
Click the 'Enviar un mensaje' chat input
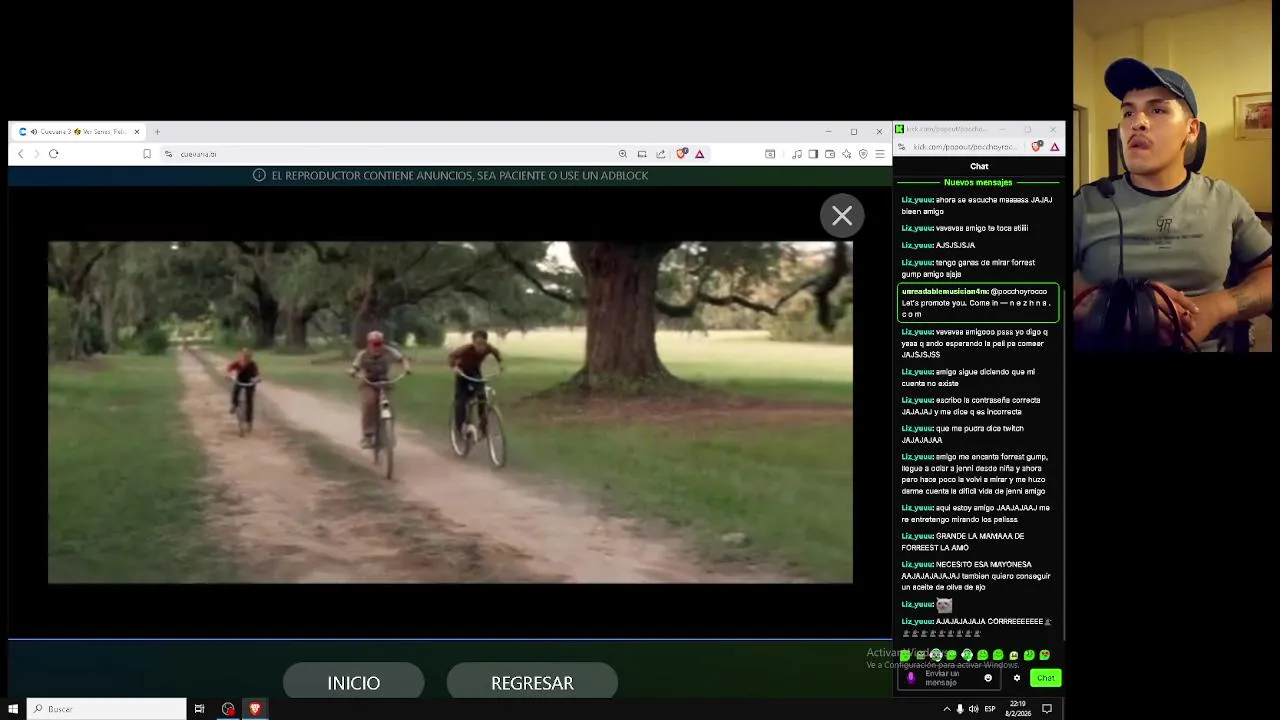942,678
